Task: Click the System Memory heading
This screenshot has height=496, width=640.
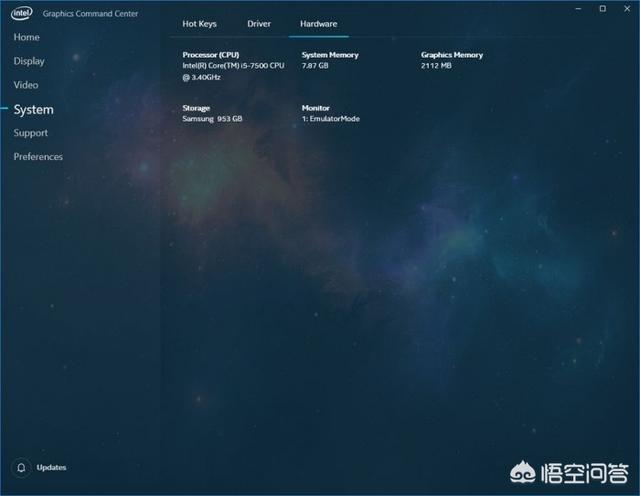Action: 330,55
